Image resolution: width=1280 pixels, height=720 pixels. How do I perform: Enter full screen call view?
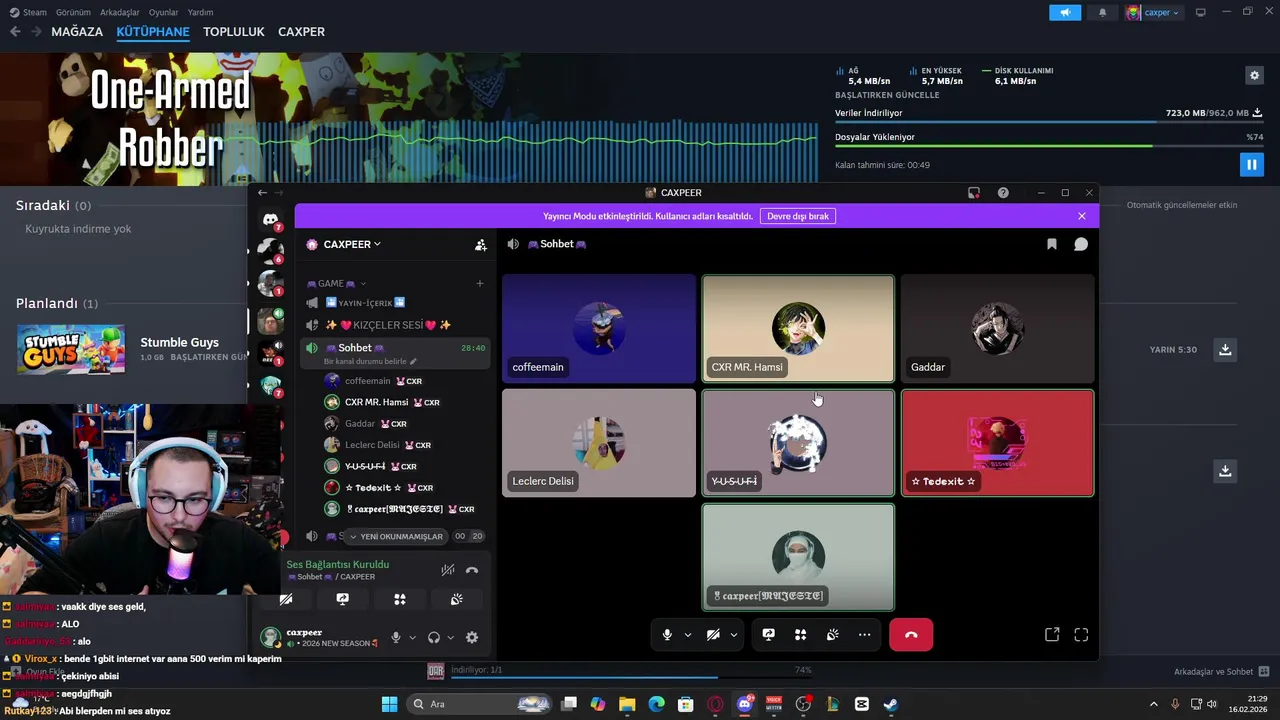click(x=1081, y=635)
